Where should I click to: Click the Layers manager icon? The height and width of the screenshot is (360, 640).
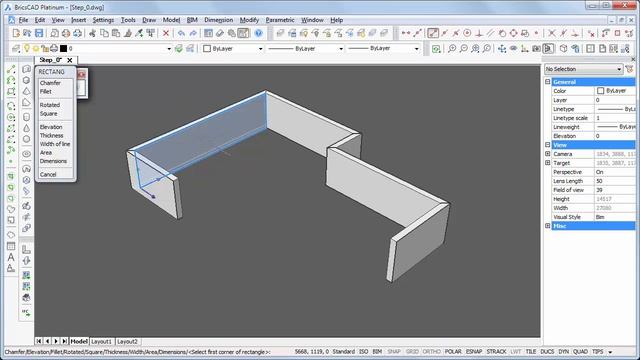coord(16,49)
